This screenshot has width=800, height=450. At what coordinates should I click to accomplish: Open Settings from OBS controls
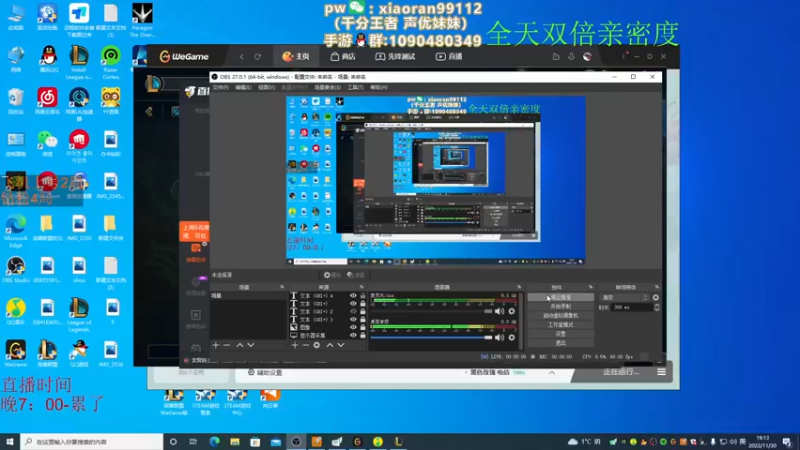pyautogui.click(x=561, y=334)
